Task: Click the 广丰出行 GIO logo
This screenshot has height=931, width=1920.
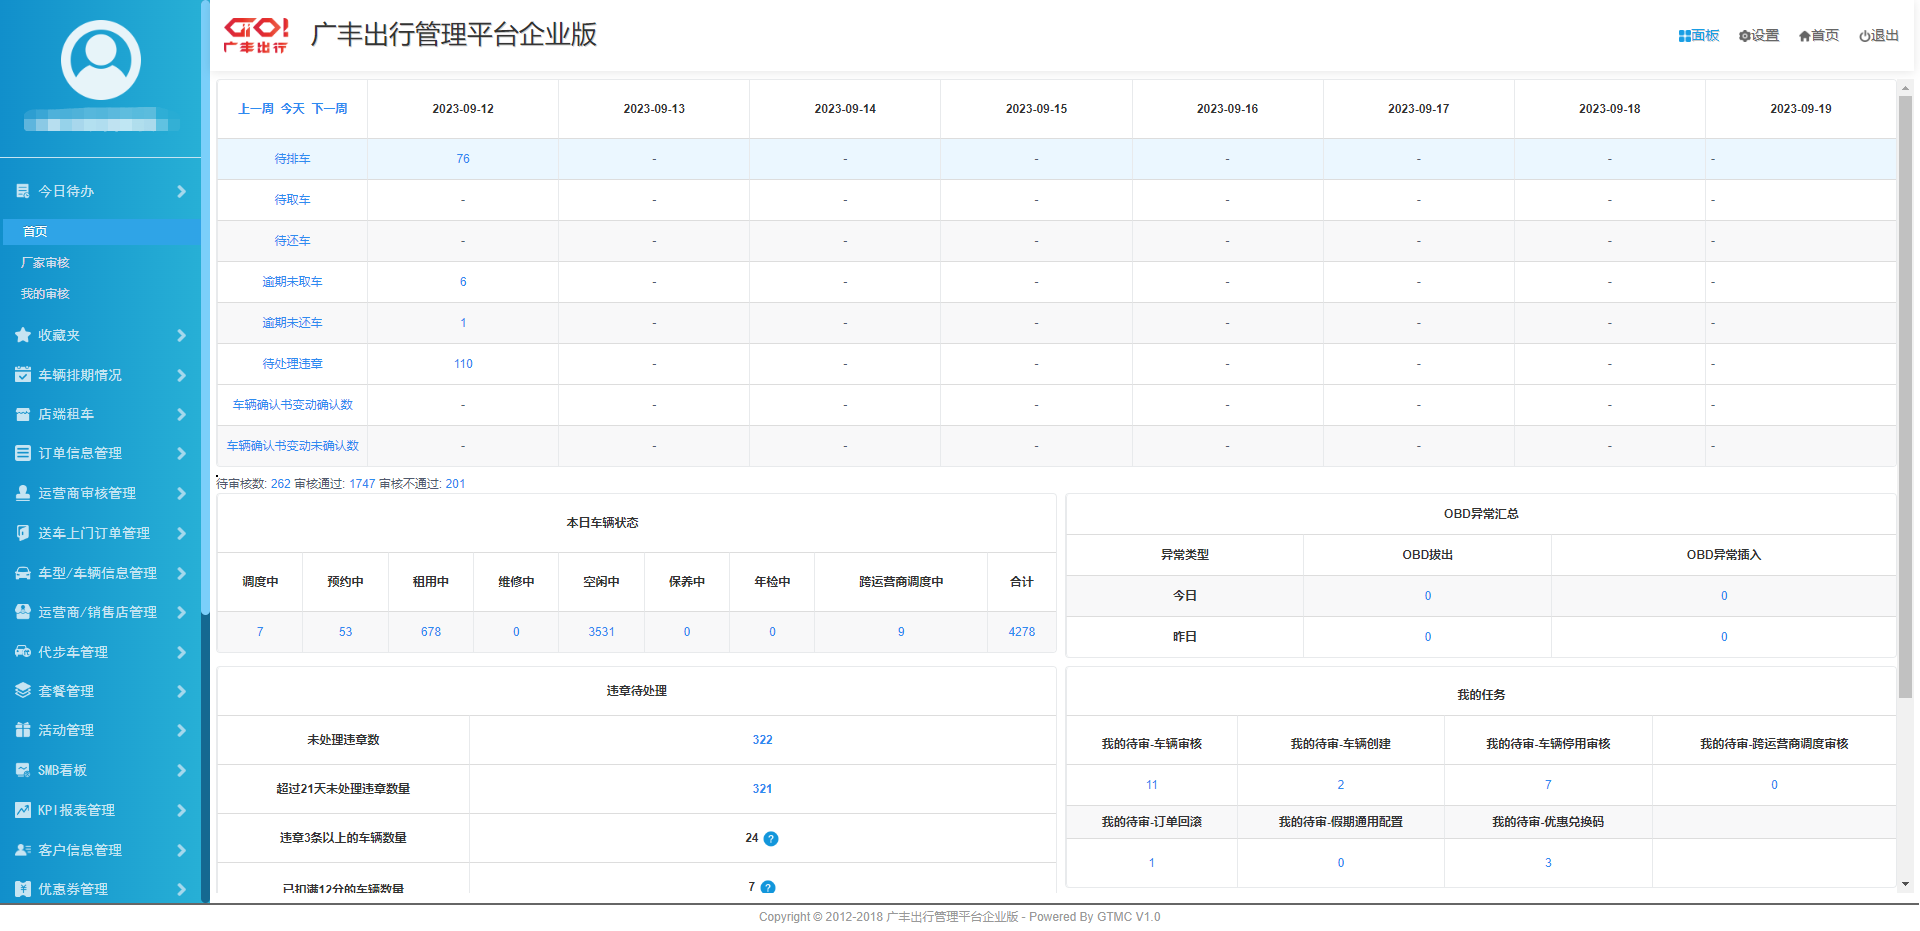Action: point(257,35)
